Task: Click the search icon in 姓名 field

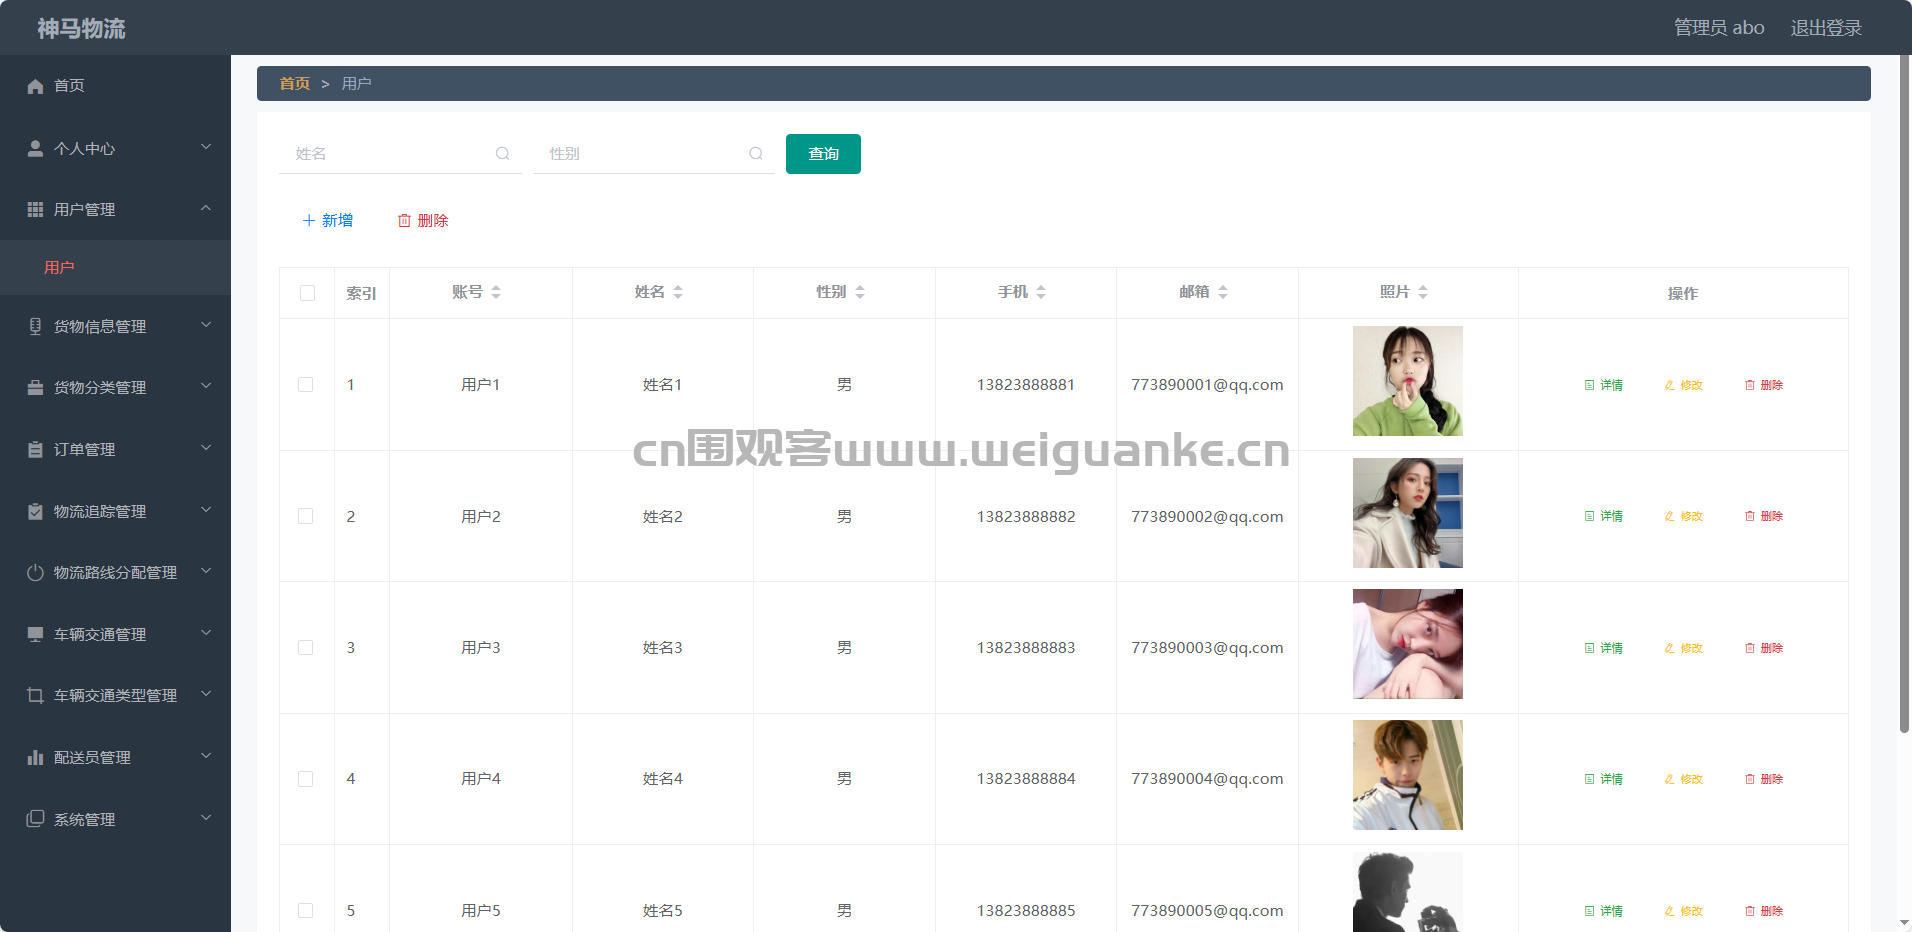Action: click(502, 154)
